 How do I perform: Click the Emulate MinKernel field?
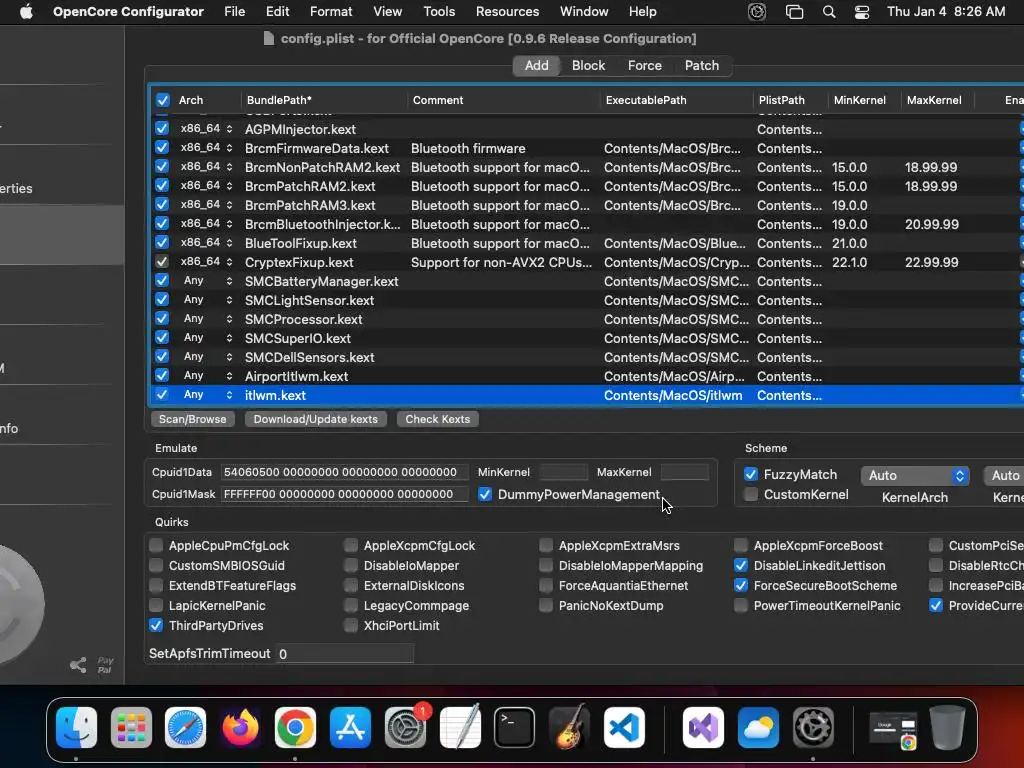[564, 472]
